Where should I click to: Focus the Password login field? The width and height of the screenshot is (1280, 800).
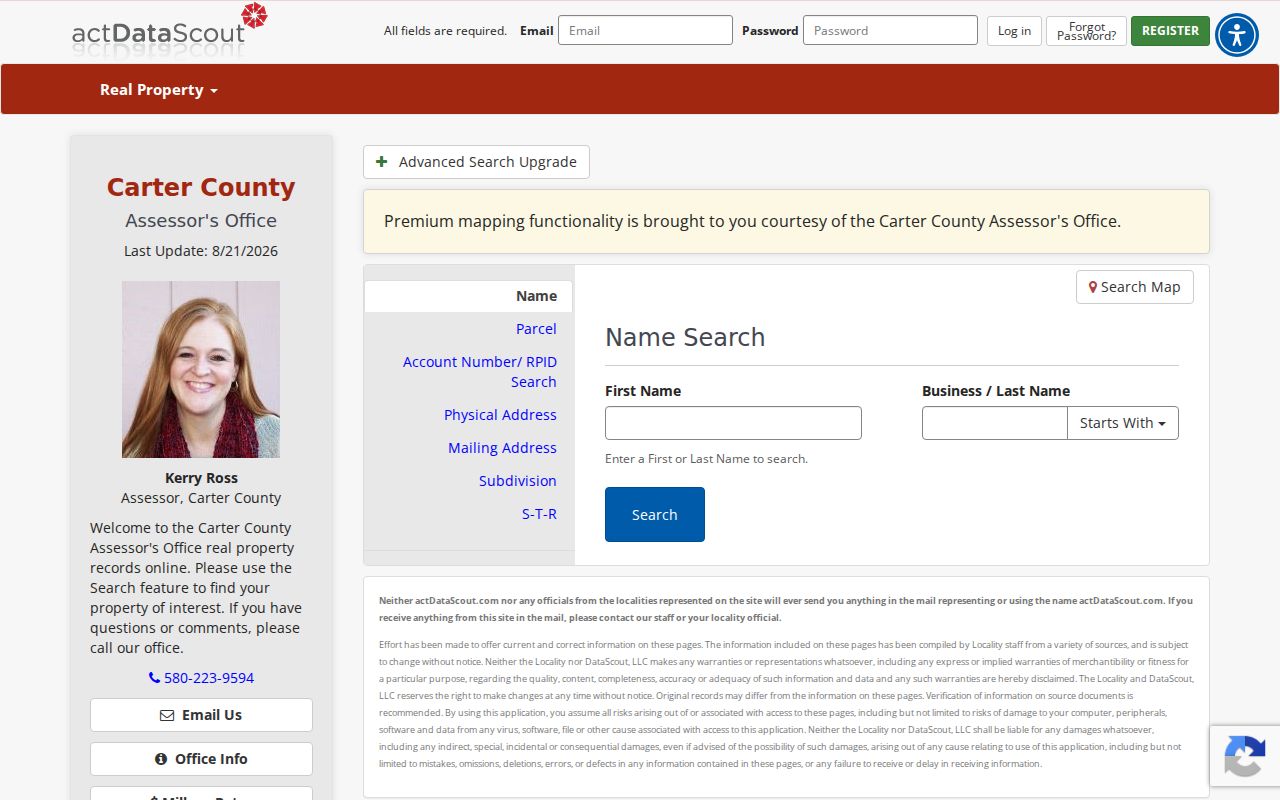pyautogui.click(x=890, y=30)
